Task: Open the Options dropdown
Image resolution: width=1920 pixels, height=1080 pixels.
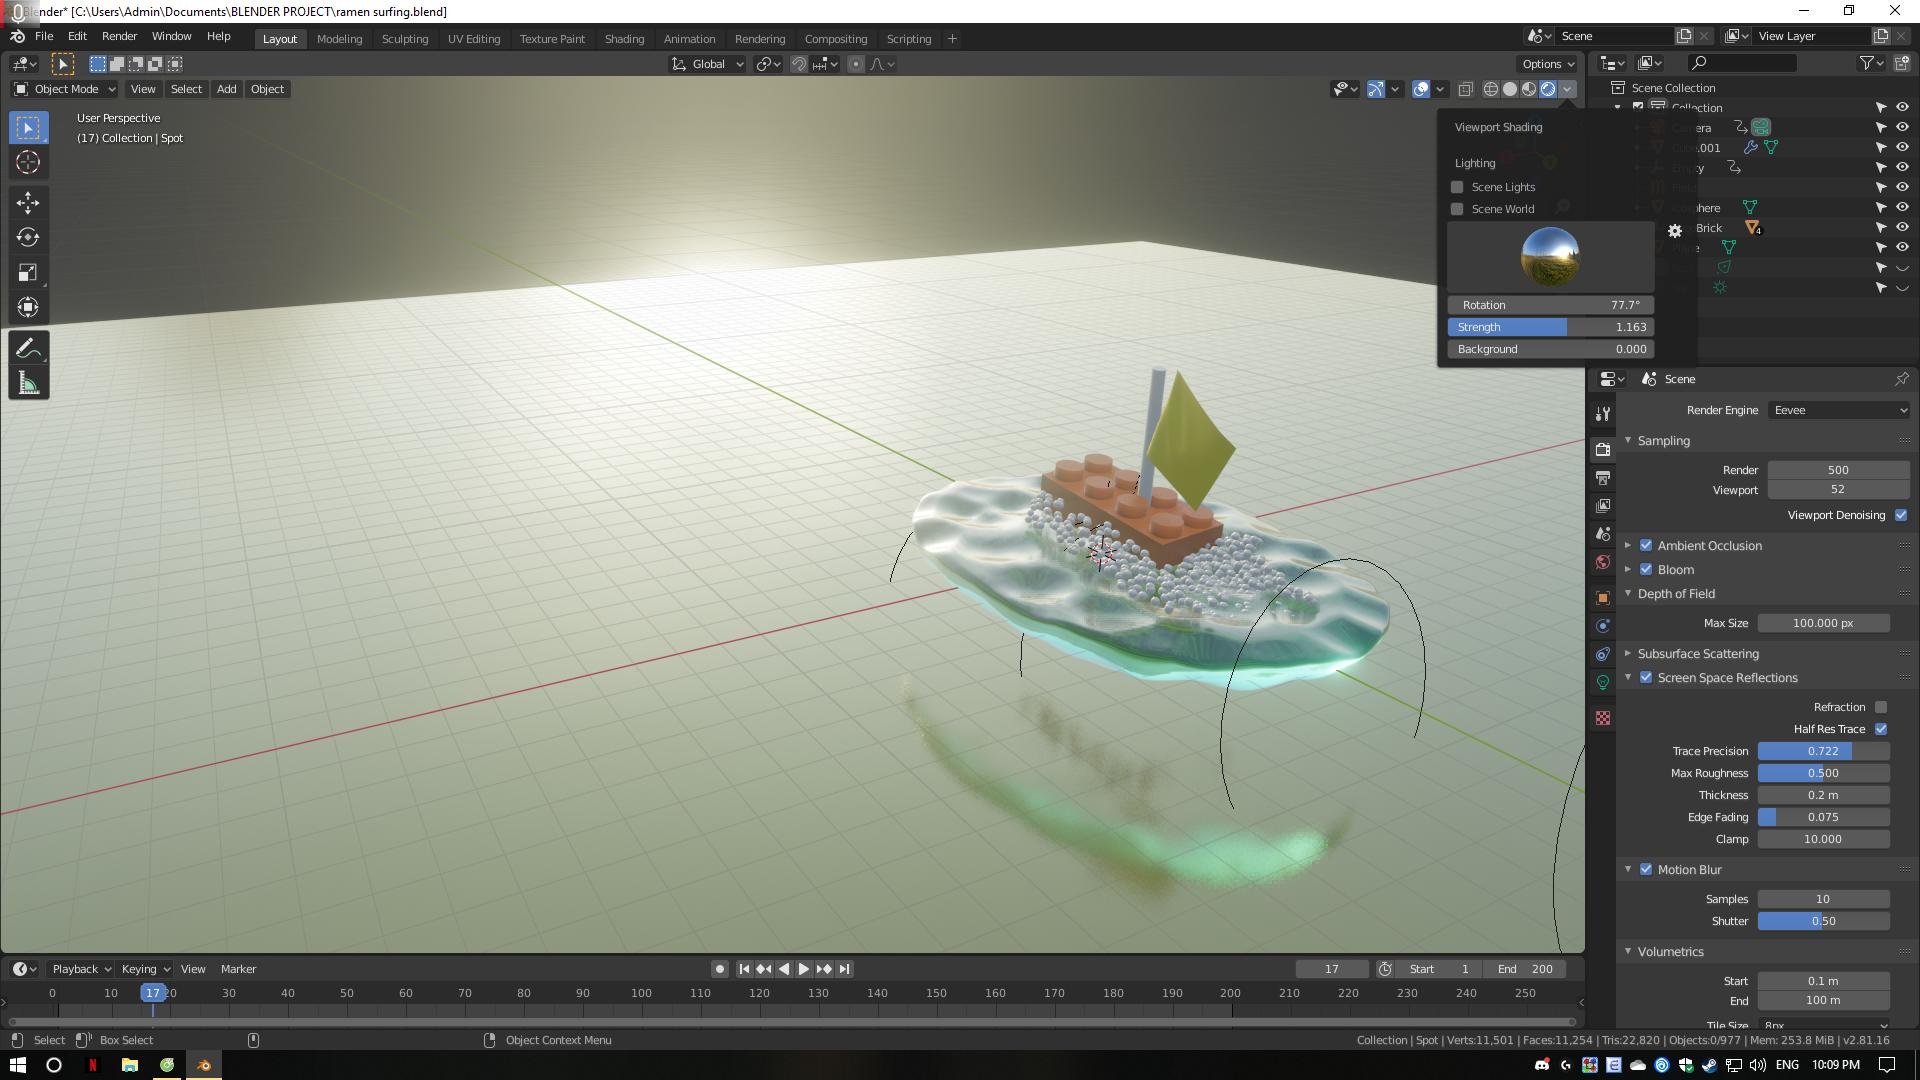Action: point(1548,64)
